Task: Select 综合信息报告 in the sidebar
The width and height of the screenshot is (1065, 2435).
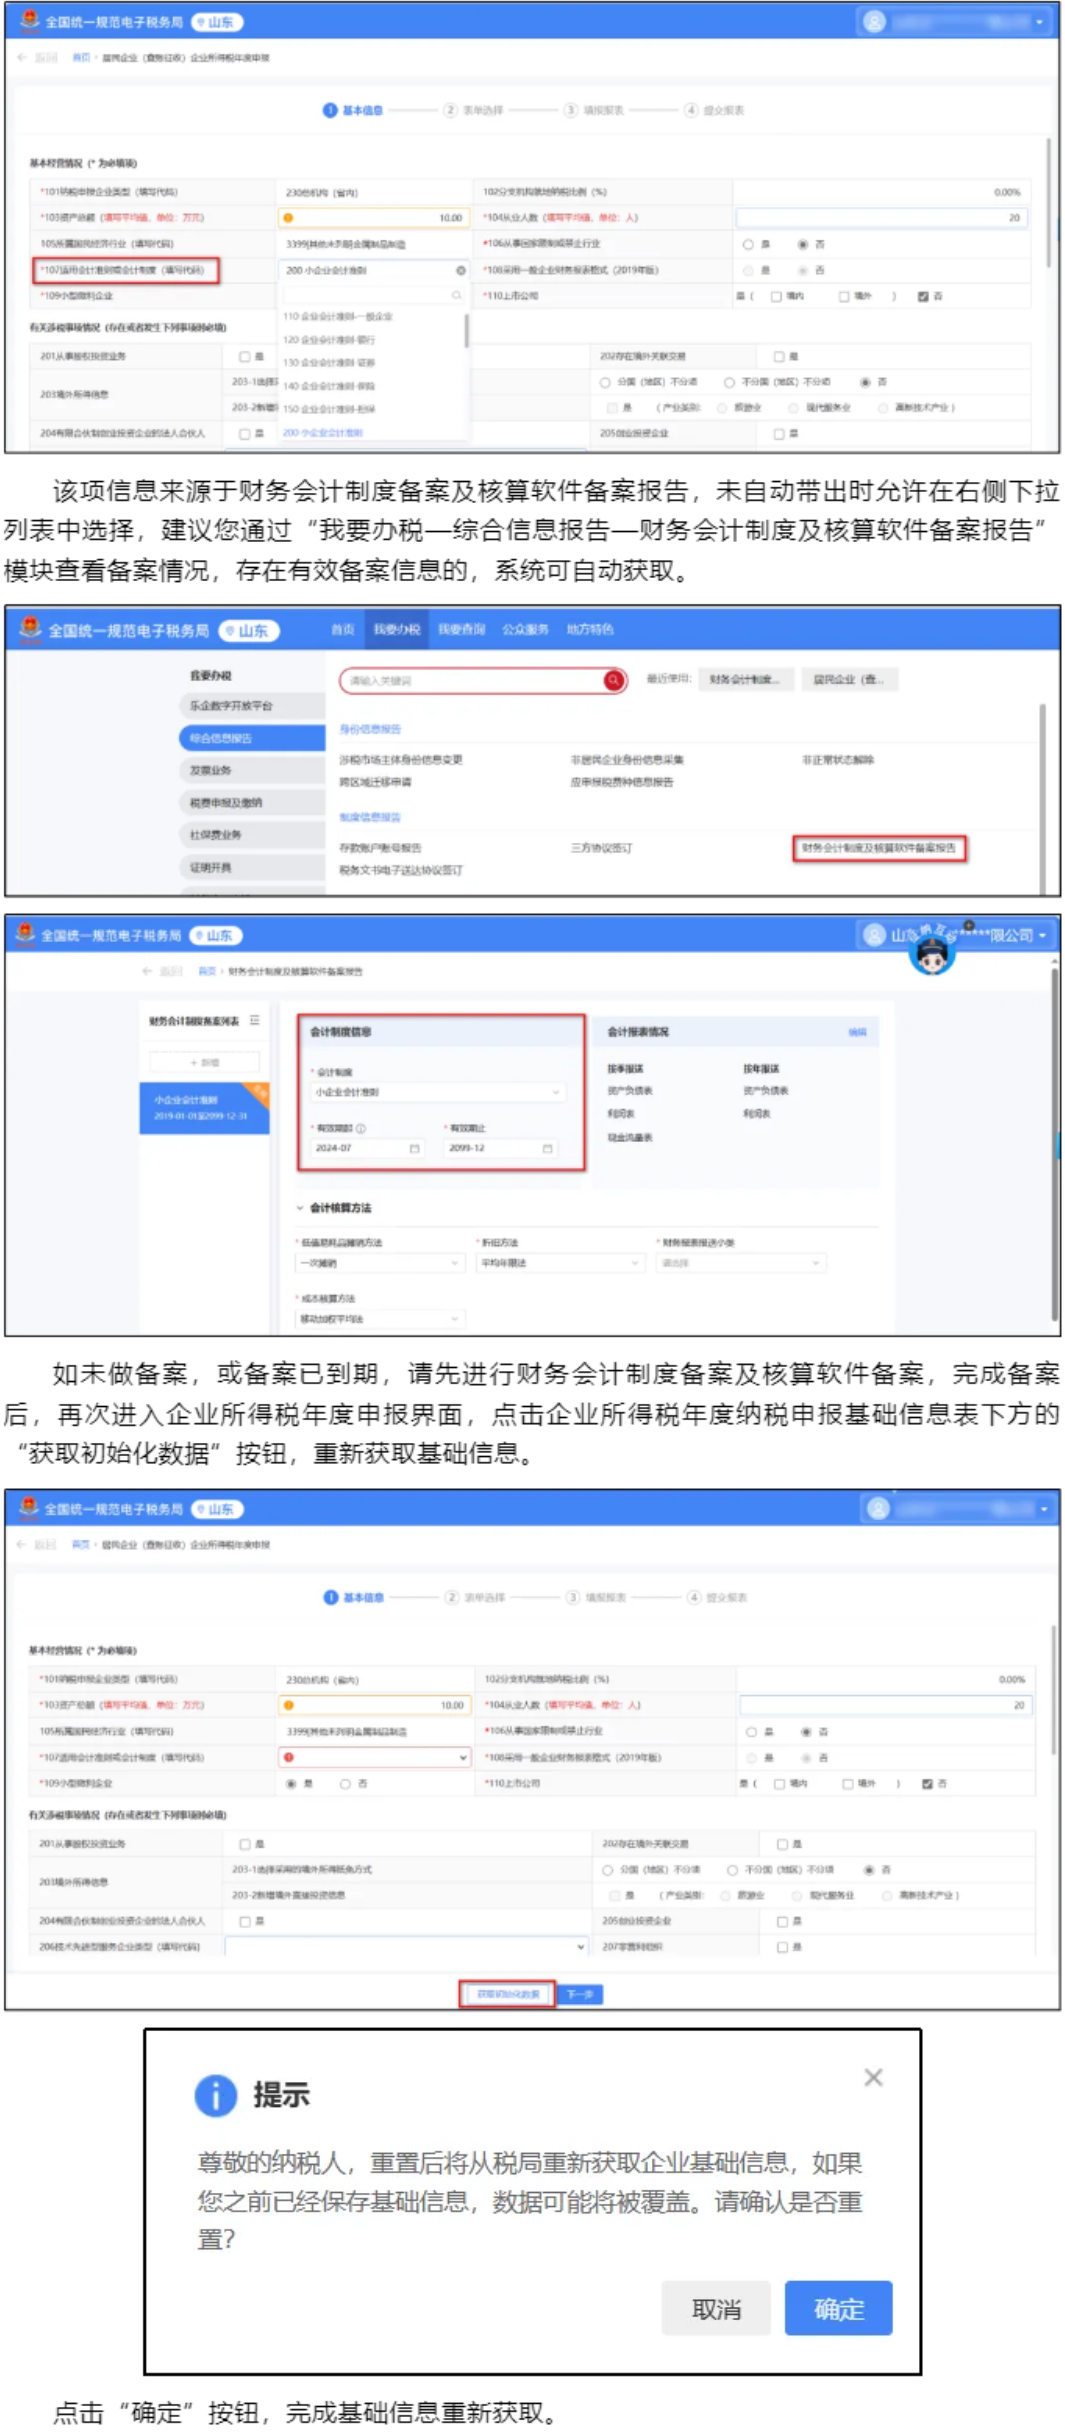Action: [x=252, y=738]
